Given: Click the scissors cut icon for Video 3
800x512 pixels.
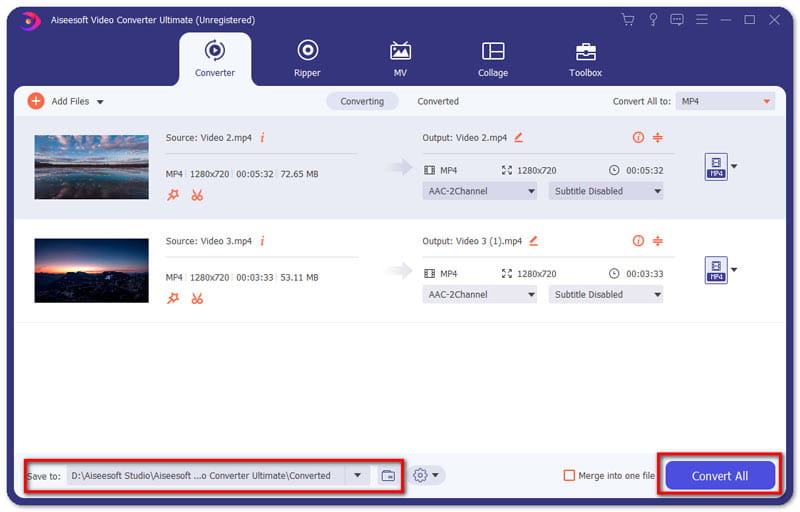Looking at the screenshot, I should pos(197,298).
